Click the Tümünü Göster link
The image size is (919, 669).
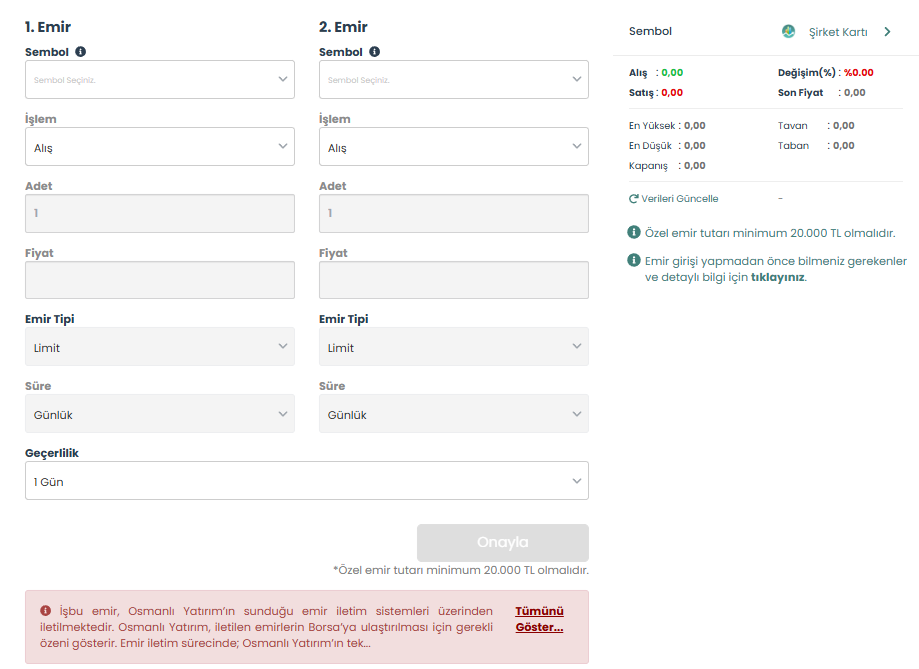pos(539,619)
